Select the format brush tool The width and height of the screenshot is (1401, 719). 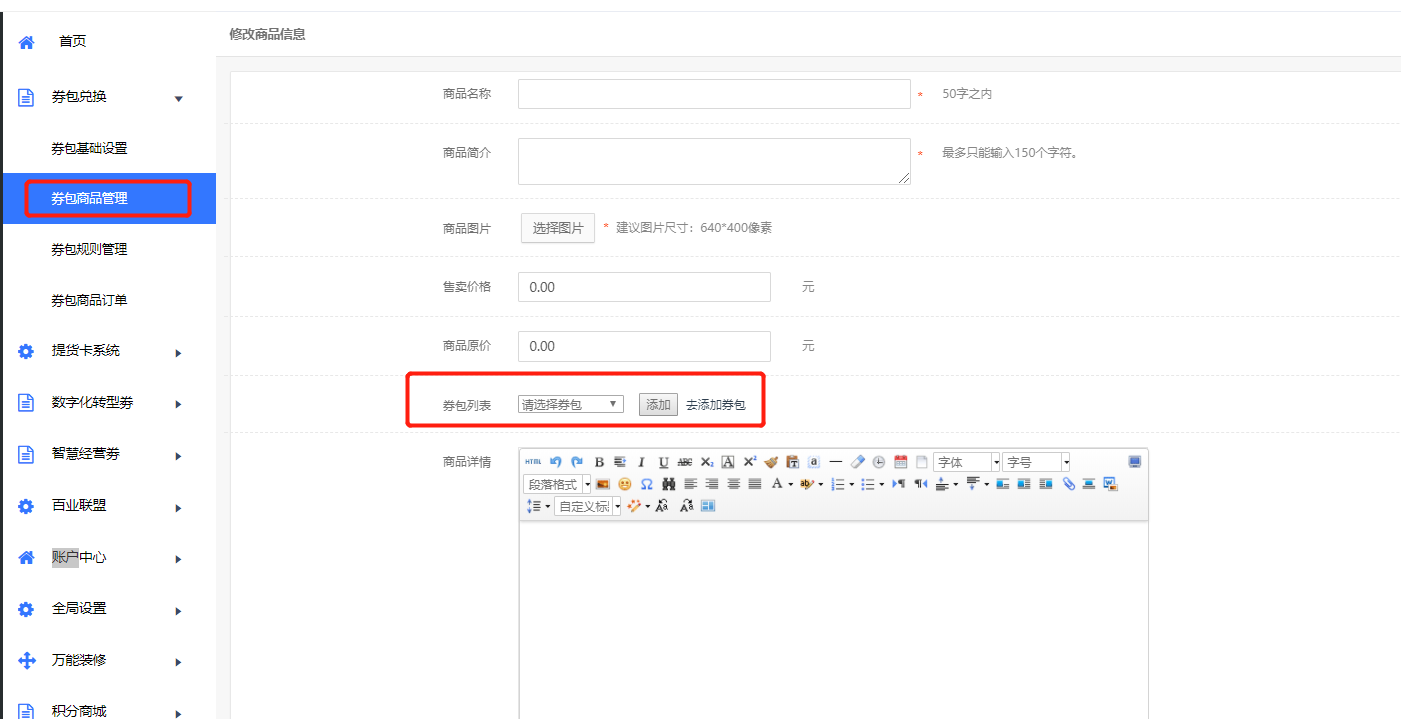click(x=771, y=462)
